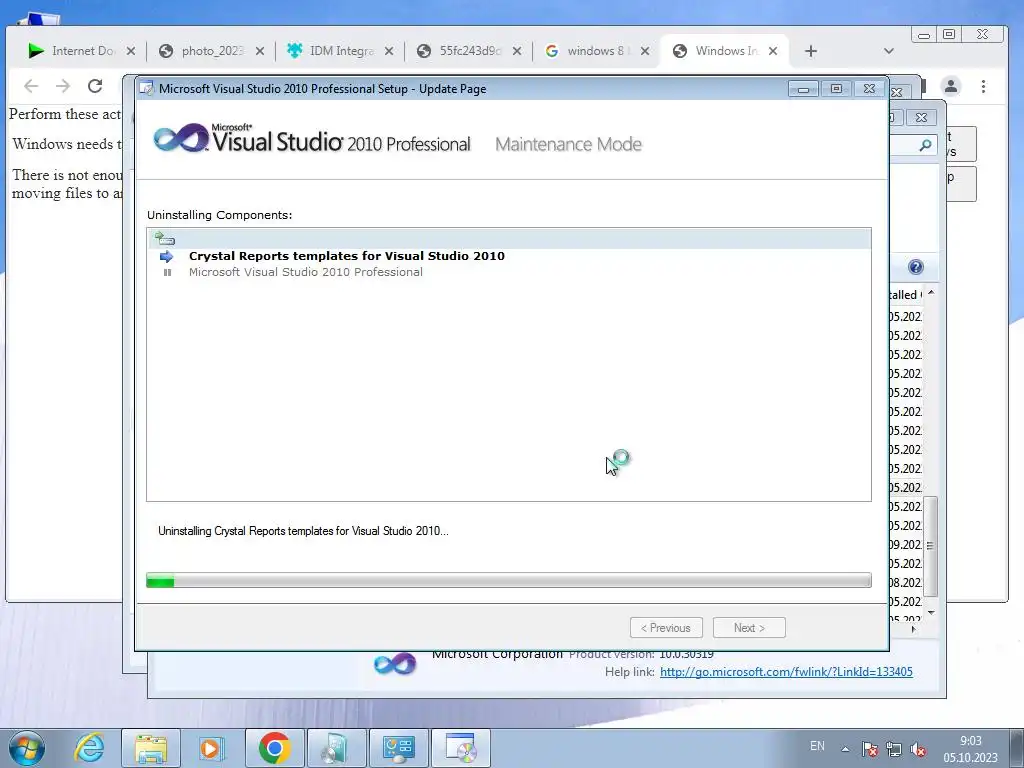This screenshot has height=768, width=1024.
Task: Show hidden tray icons arrow
Action: point(845,749)
